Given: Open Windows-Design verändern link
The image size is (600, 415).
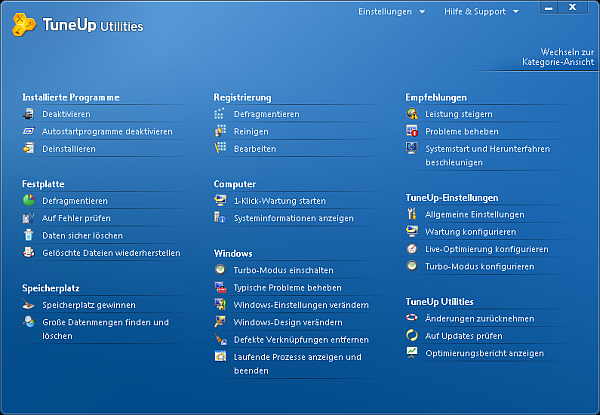Looking at the screenshot, I should coord(288,322).
